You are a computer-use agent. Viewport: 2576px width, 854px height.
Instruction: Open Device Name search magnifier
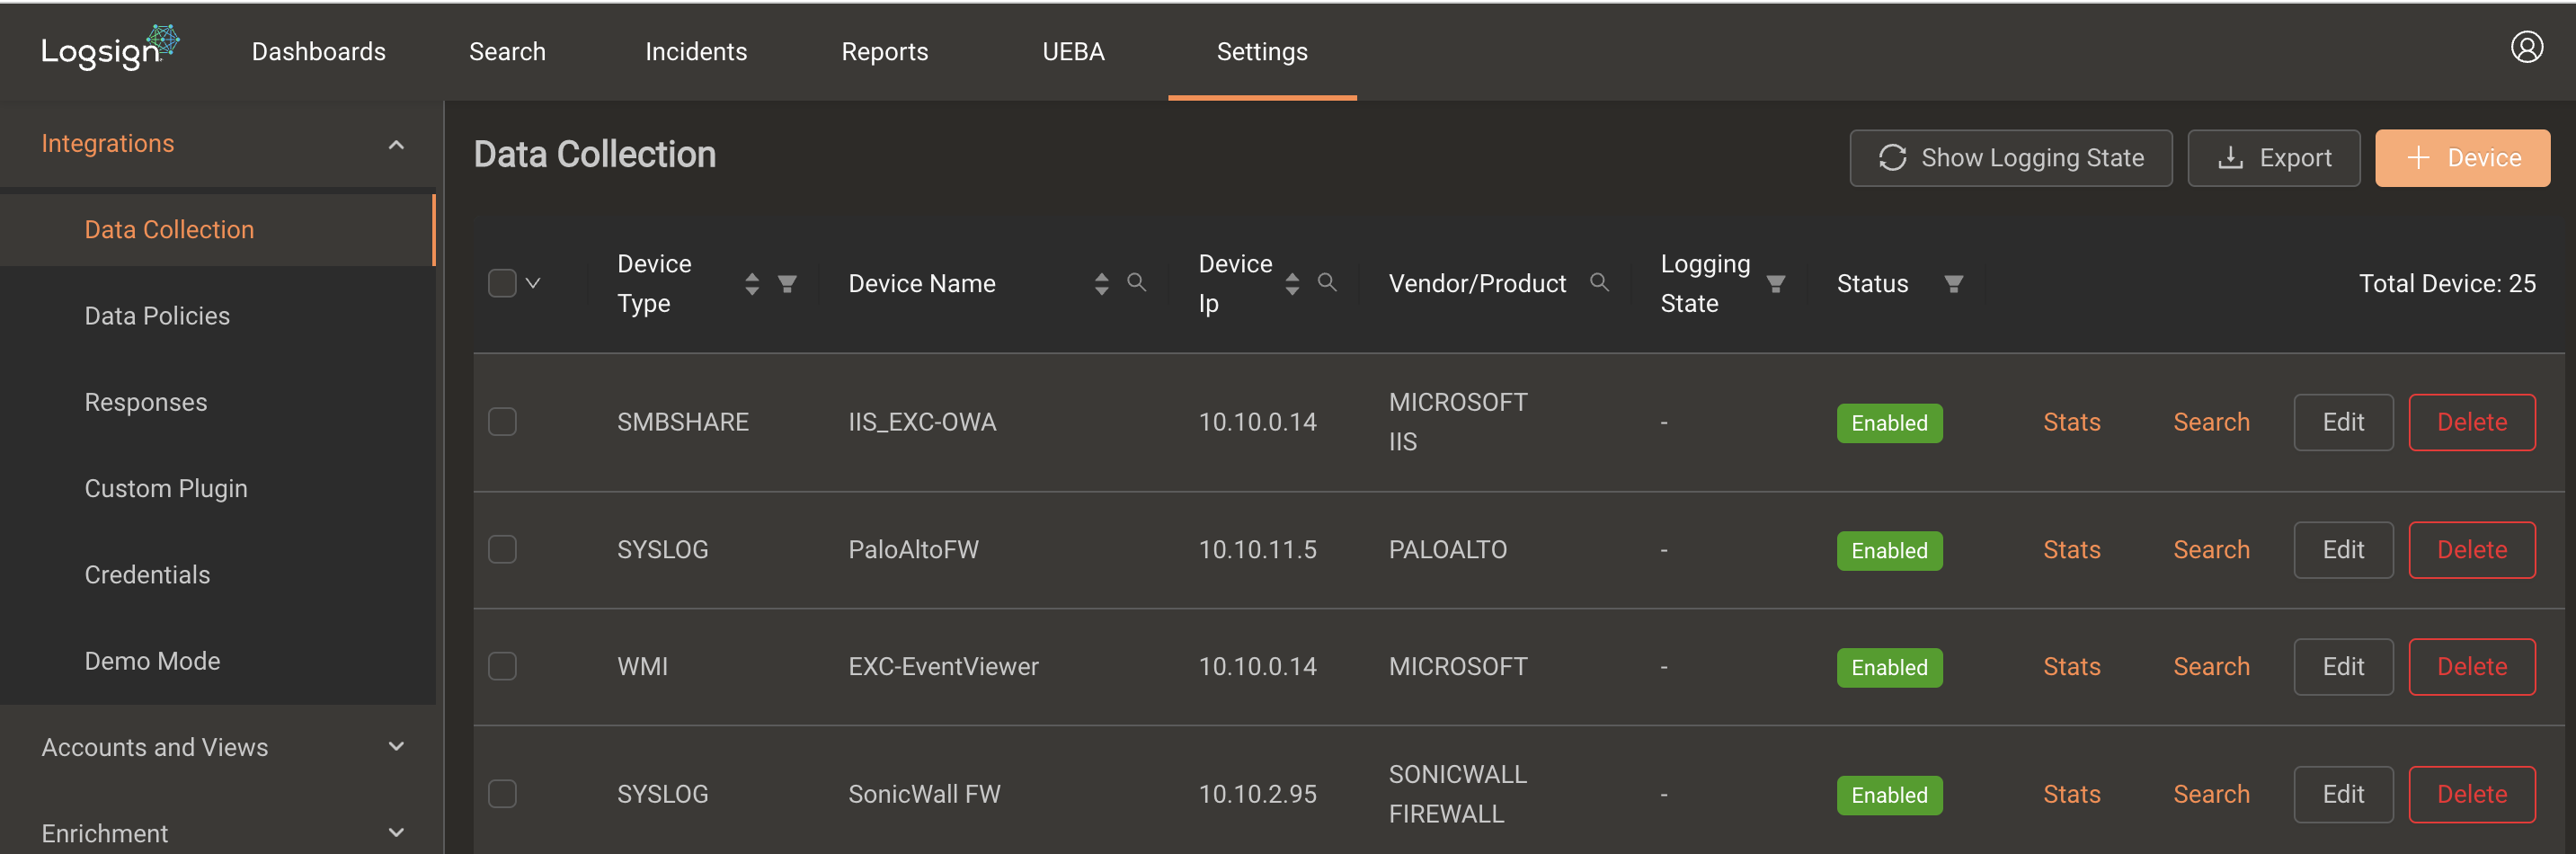[x=1136, y=283]
